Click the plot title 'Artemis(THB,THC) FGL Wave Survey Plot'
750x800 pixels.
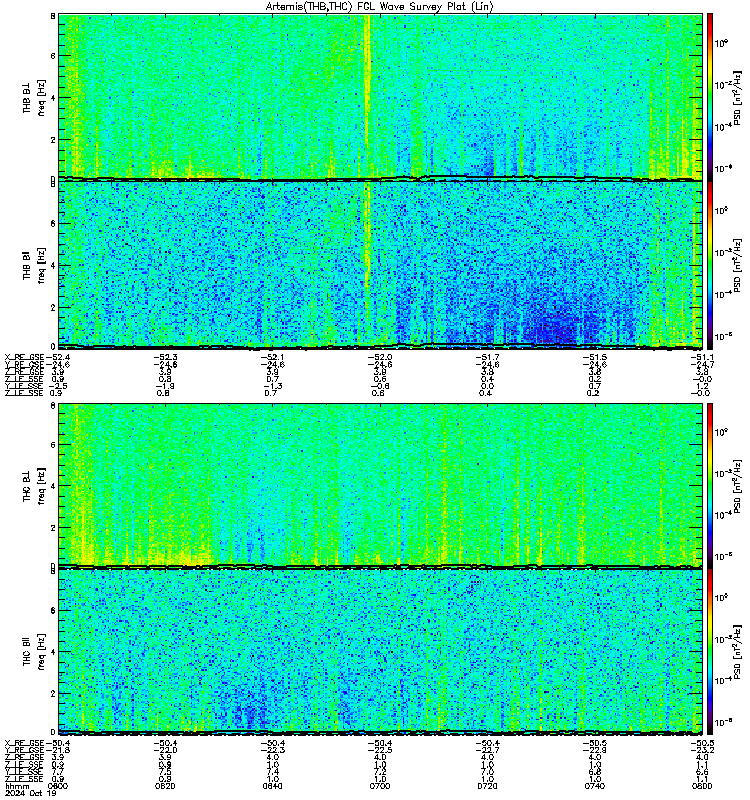[365, 7]
